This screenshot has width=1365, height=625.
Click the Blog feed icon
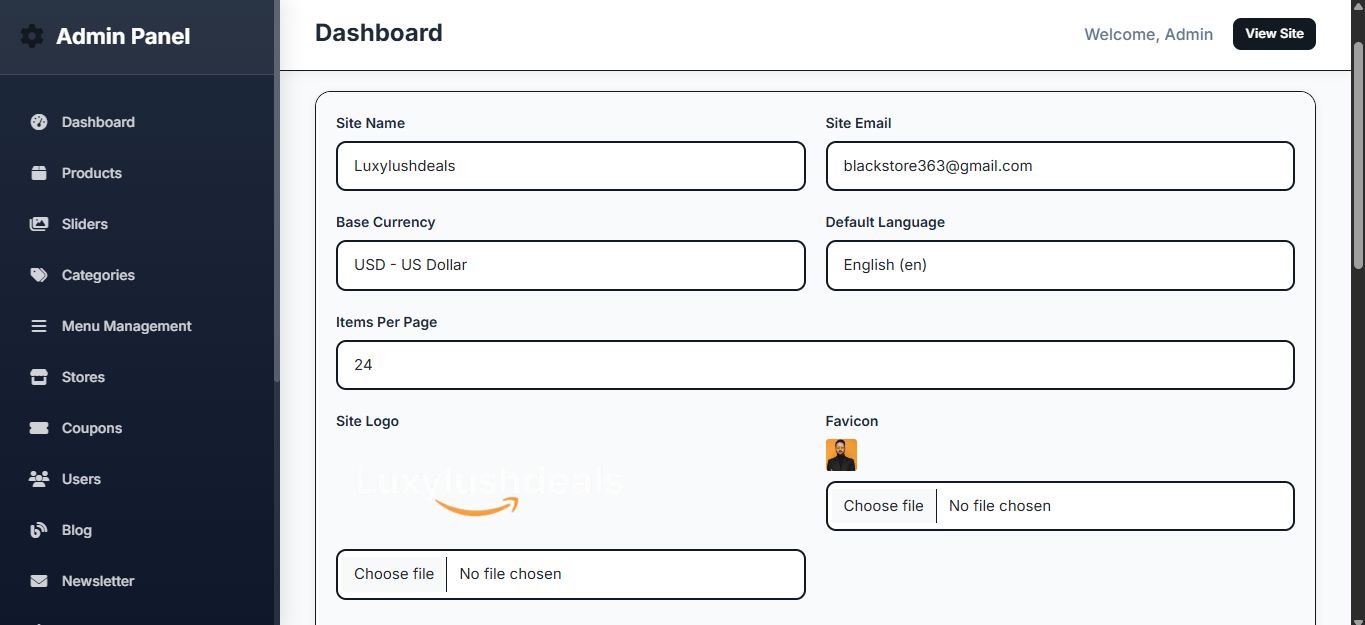point(39,530)
